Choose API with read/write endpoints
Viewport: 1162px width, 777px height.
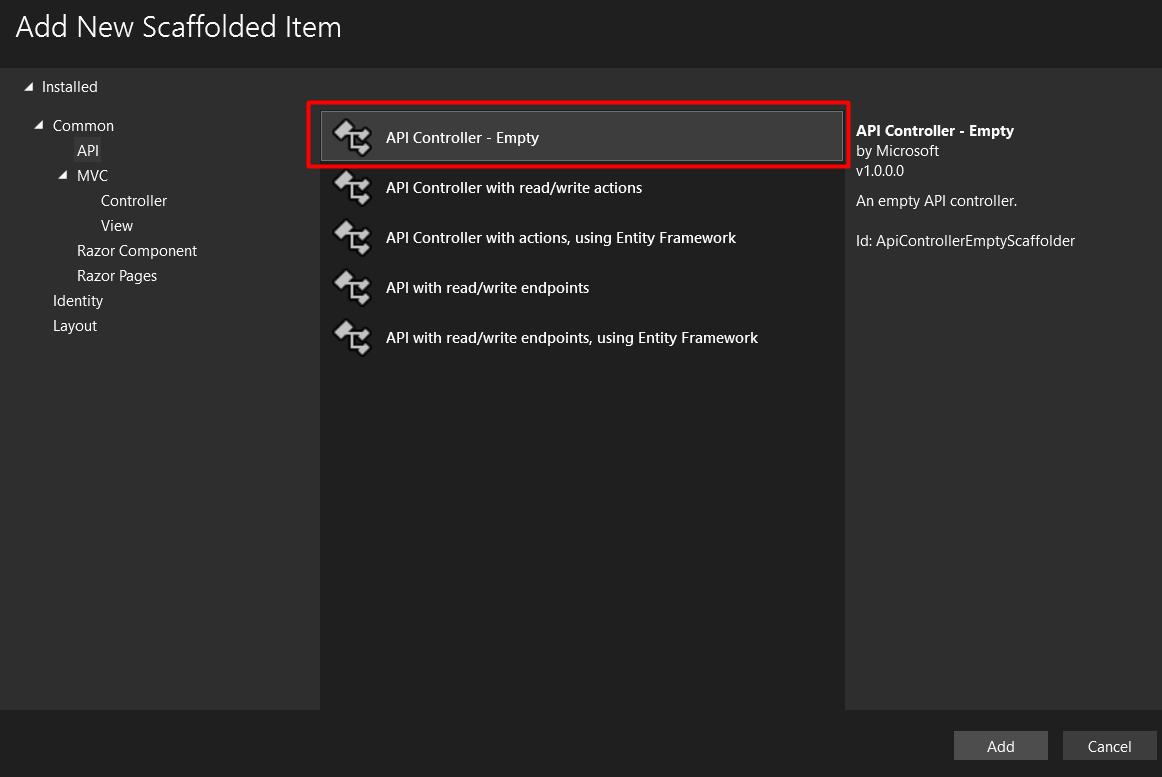tap(582, 288)
